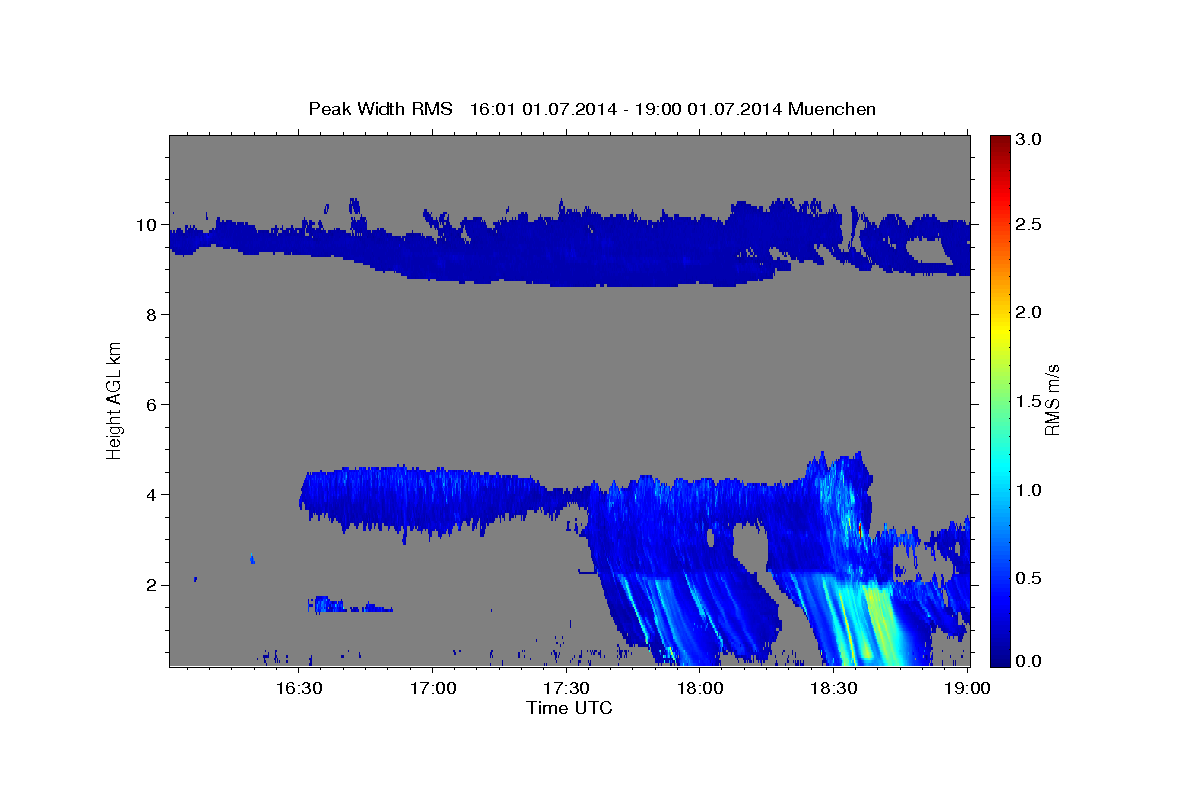Select the '17:30' time axis label
Viewport: 1200px width, 800px height.
click(566, 688)
